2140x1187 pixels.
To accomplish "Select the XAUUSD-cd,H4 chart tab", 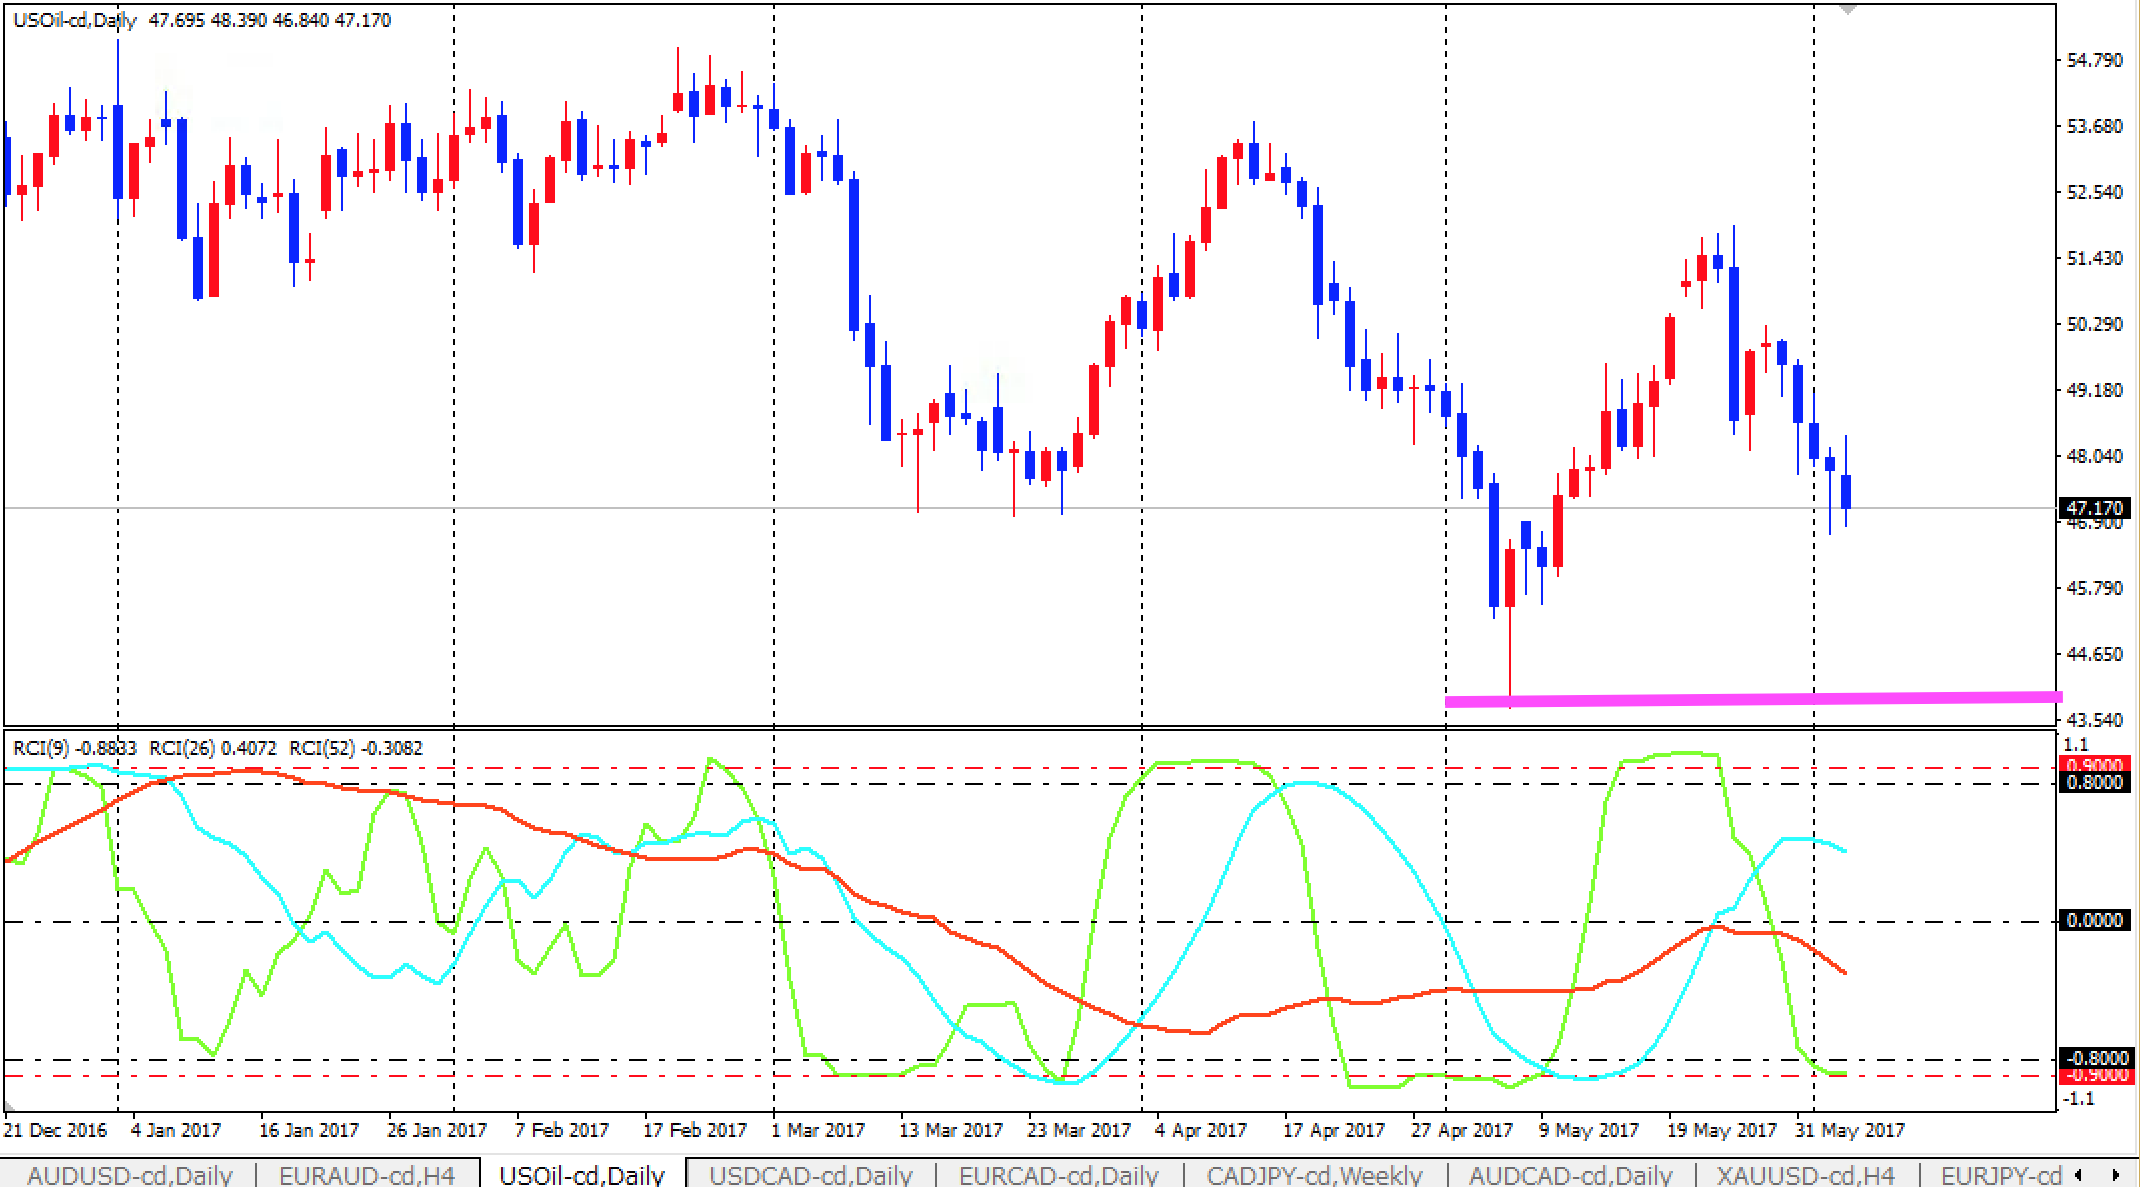I will point(1806,1175).
